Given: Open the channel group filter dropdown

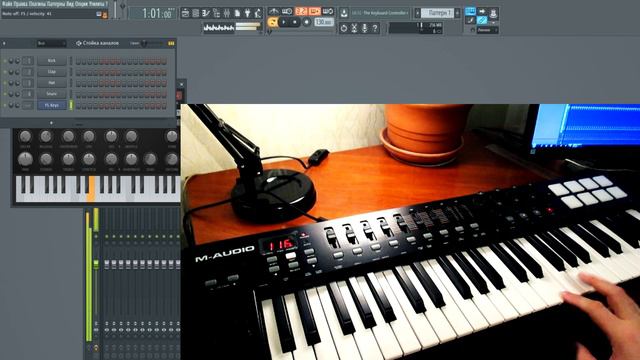Looking at the screenshot, I should coord(51,43).
